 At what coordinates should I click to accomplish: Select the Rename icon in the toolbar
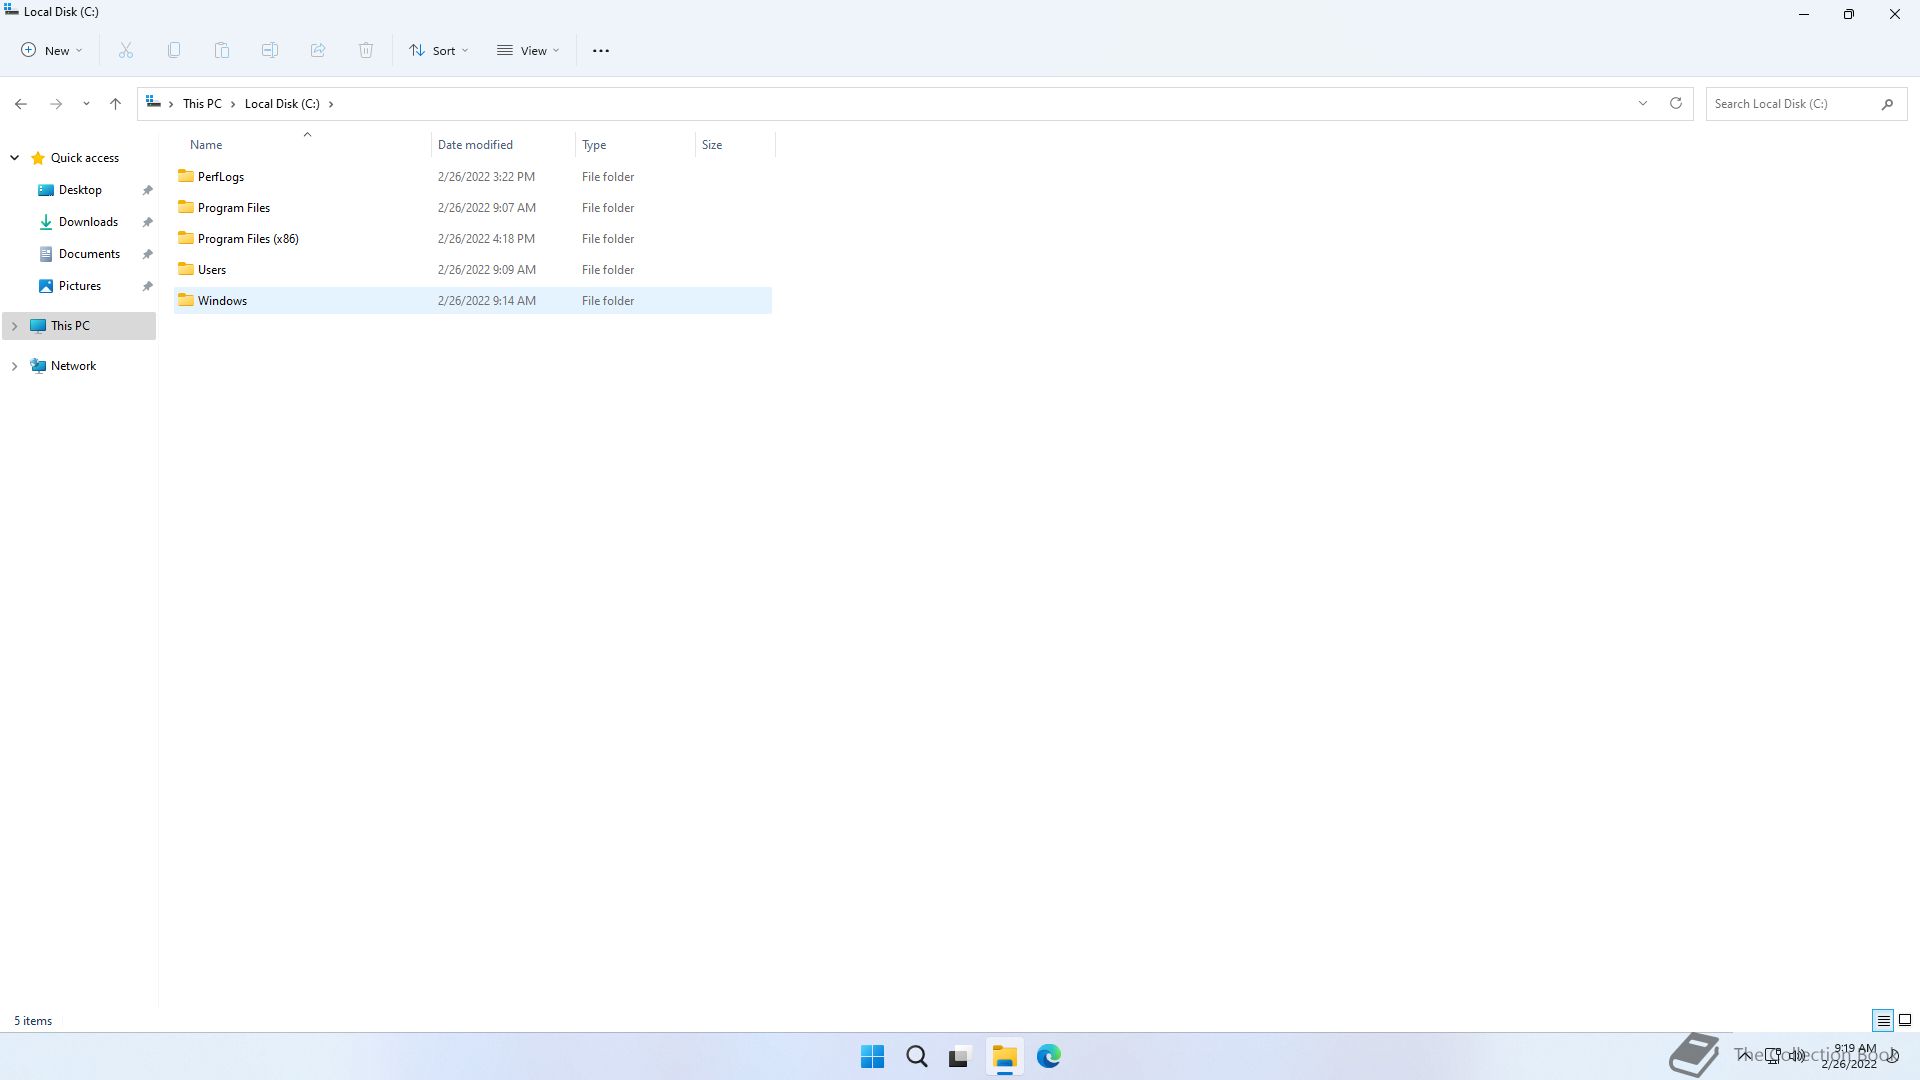point(270,50)
